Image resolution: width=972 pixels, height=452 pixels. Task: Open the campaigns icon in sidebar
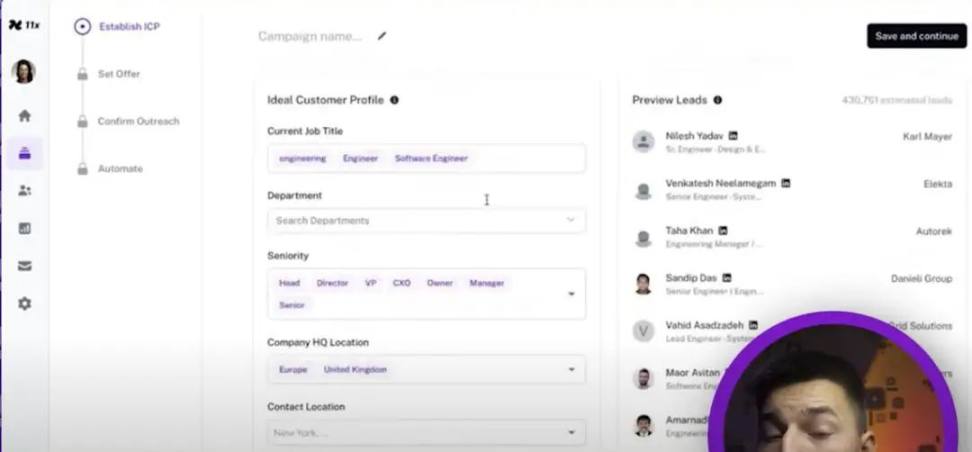25,153
